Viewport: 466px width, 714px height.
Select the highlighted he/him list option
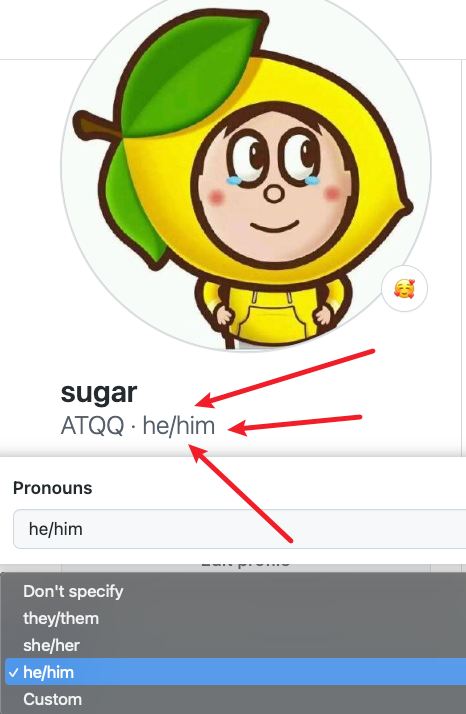(x=236, y=672)
